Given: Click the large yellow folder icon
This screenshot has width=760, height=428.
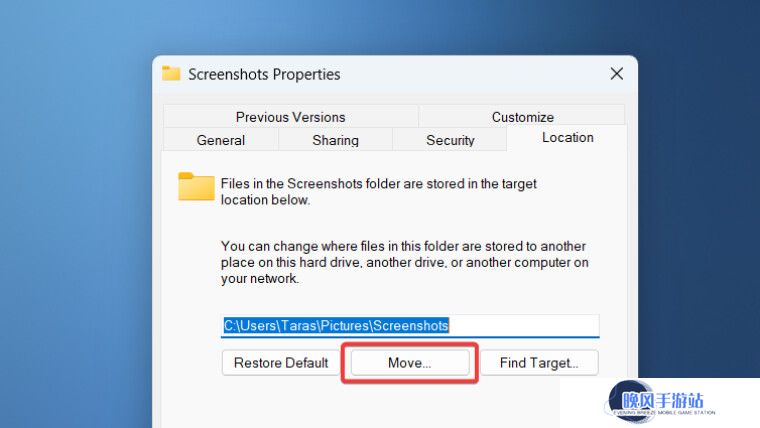Looking at the screenshot, I should point(196,187).
